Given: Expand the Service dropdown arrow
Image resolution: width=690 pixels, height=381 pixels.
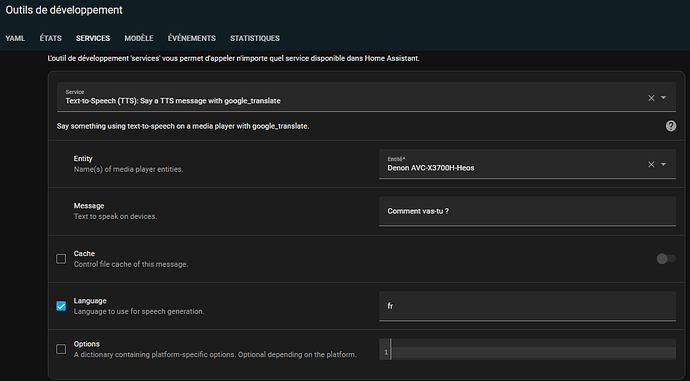Looking at the screenshot, I should [664, 97].
